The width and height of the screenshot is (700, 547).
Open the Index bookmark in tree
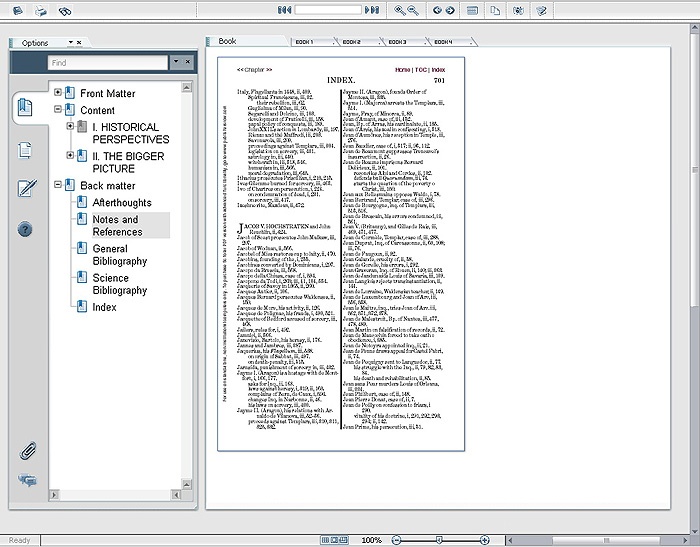click(104, 307)
